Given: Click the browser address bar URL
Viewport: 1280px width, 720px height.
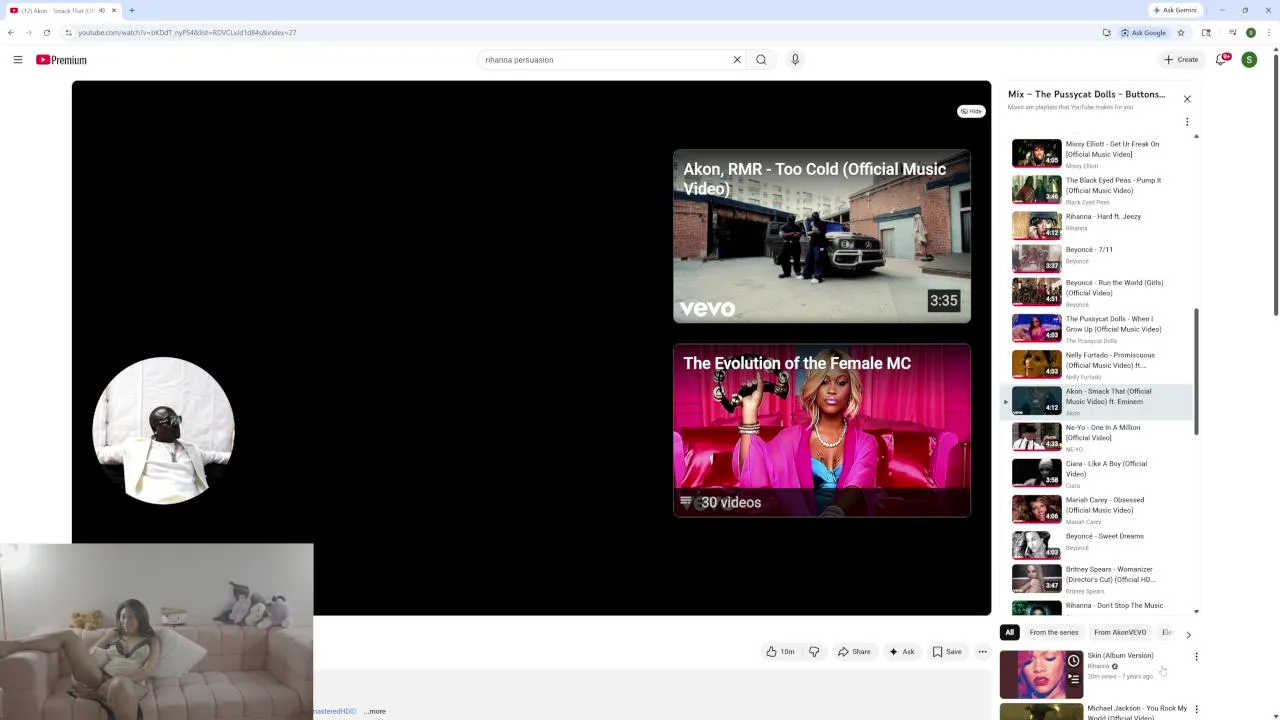Looking at the screenshot, I should [x=187, y=32].
